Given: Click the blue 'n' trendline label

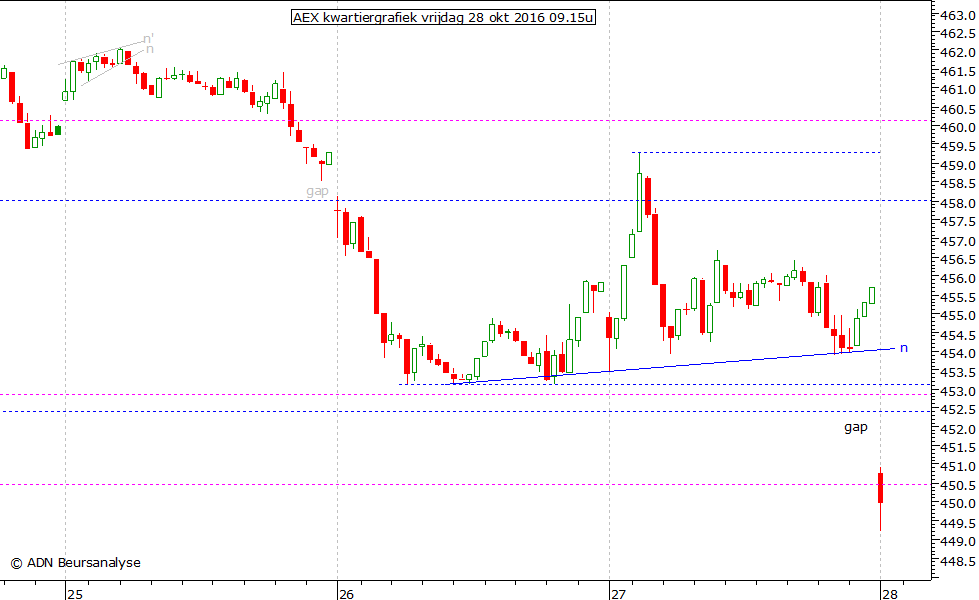Looking at the screenshot, I should pyautogui.click(x=903, y=348).
